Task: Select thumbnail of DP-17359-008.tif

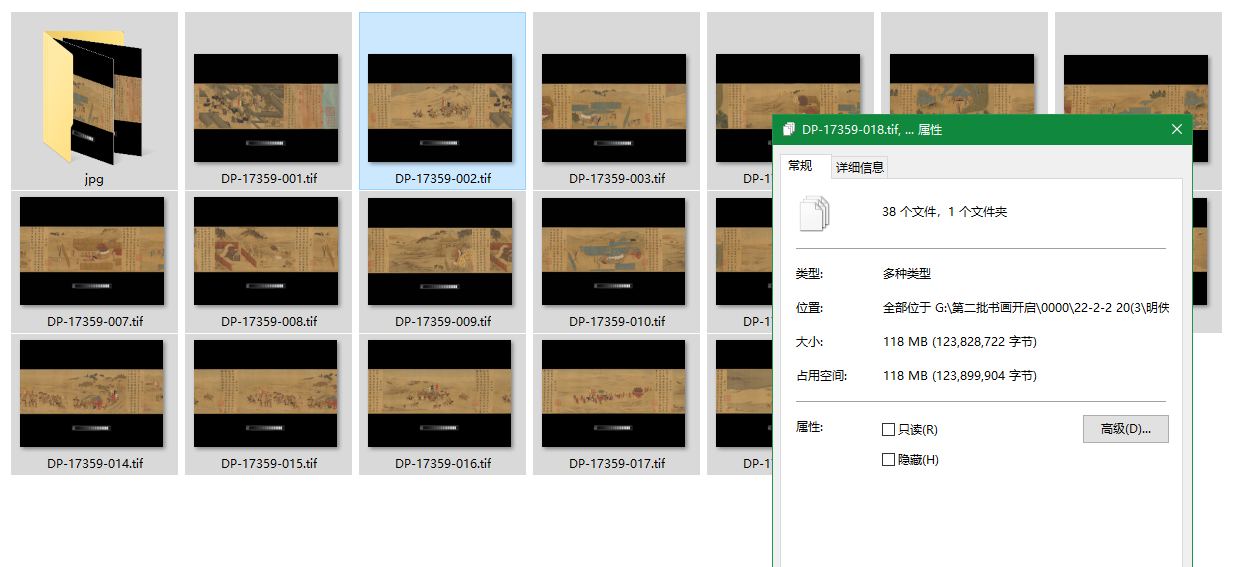Action: pos(266,251)
